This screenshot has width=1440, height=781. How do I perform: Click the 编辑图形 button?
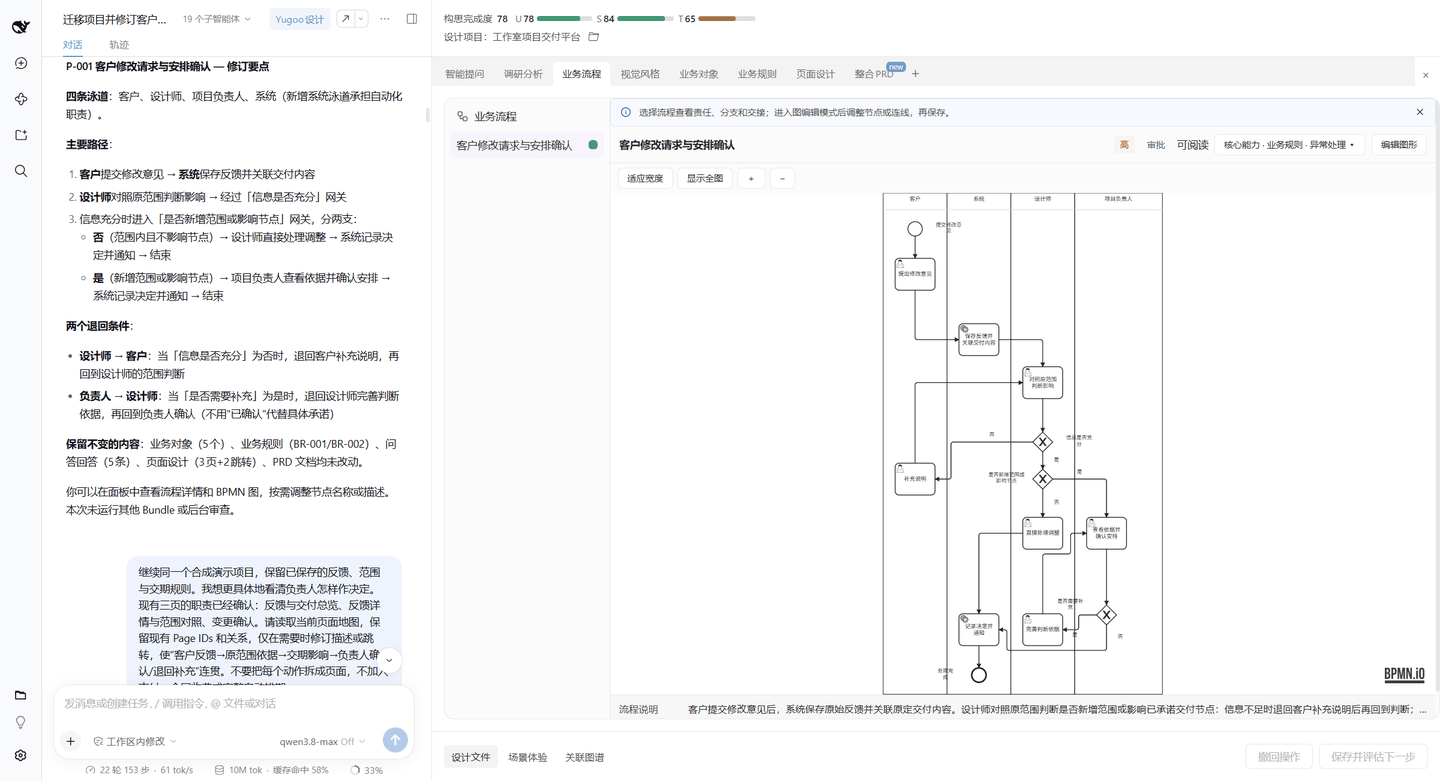coord(1399,145)
